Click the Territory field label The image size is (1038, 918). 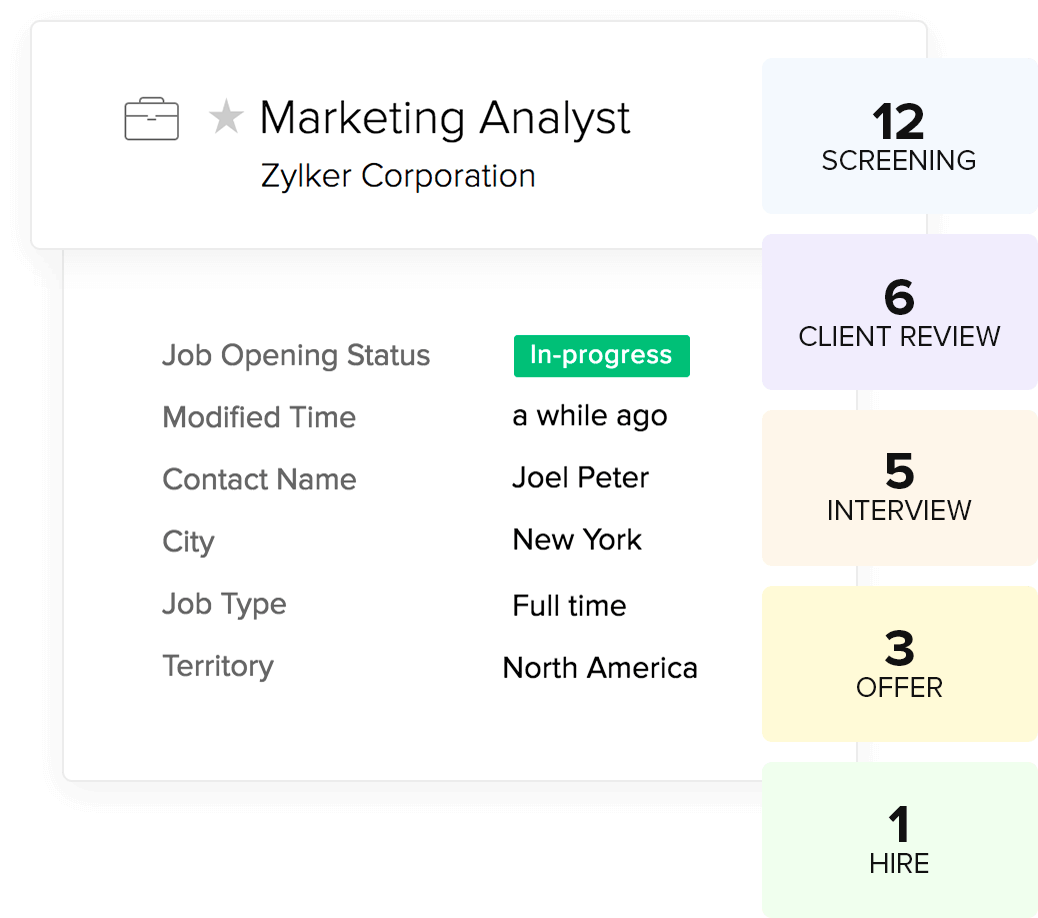pos(218,666)
